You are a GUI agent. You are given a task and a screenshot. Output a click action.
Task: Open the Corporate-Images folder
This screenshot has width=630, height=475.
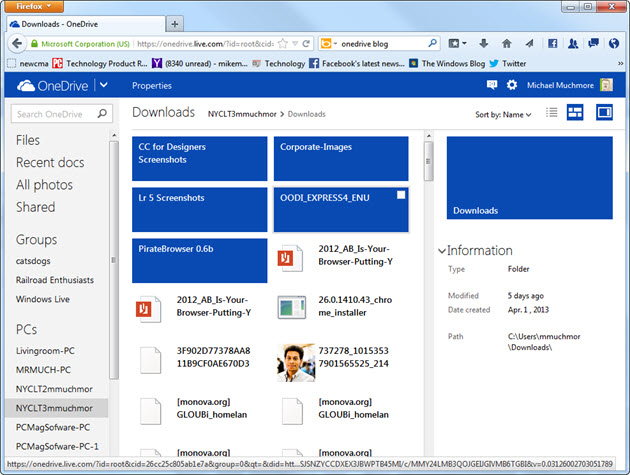pyautogui.click(x=341, y=158)
